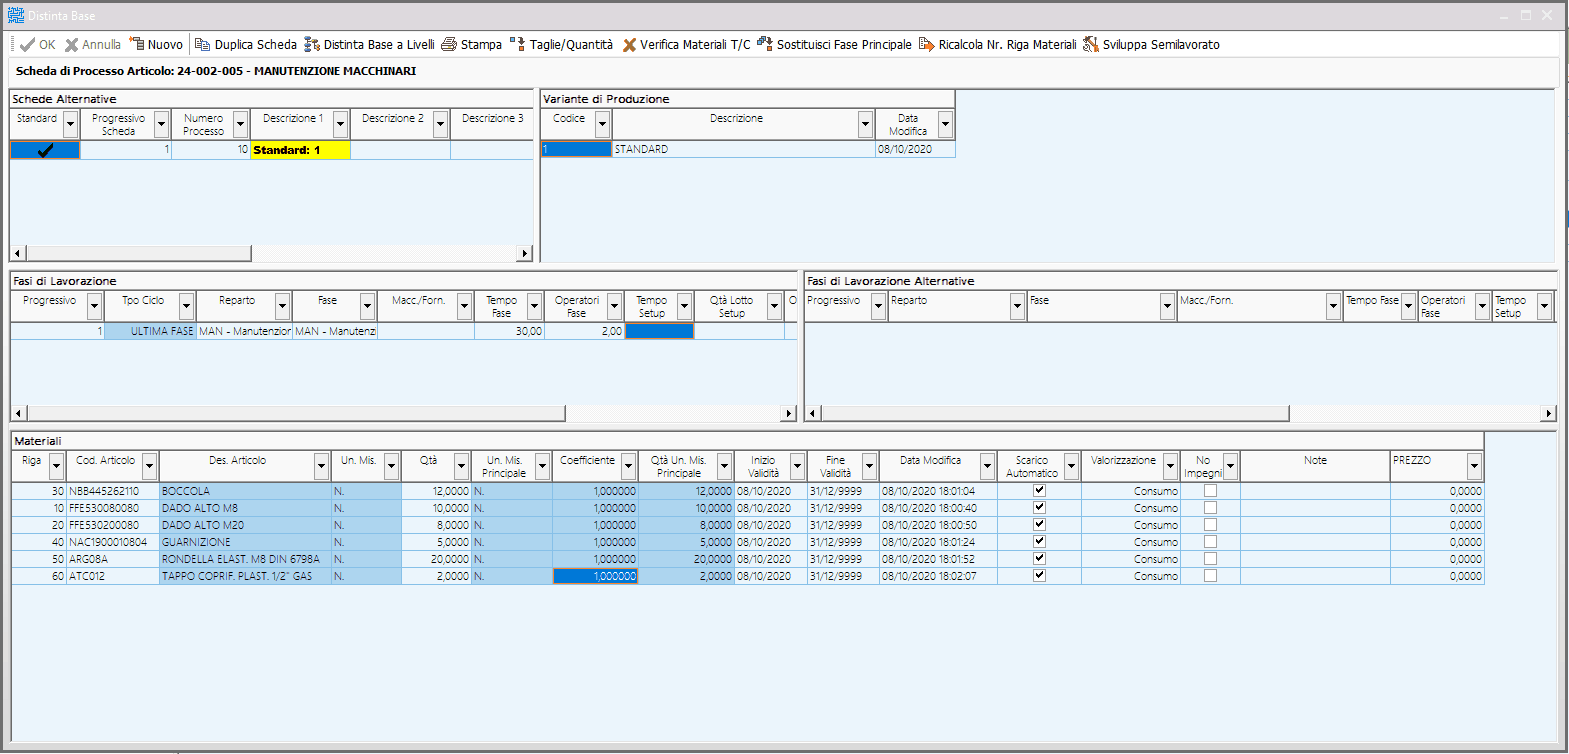Open Cod. Articolo column filter dropdown
The width and height of the screenshot is (1569, 754).
tap(149, 466)
